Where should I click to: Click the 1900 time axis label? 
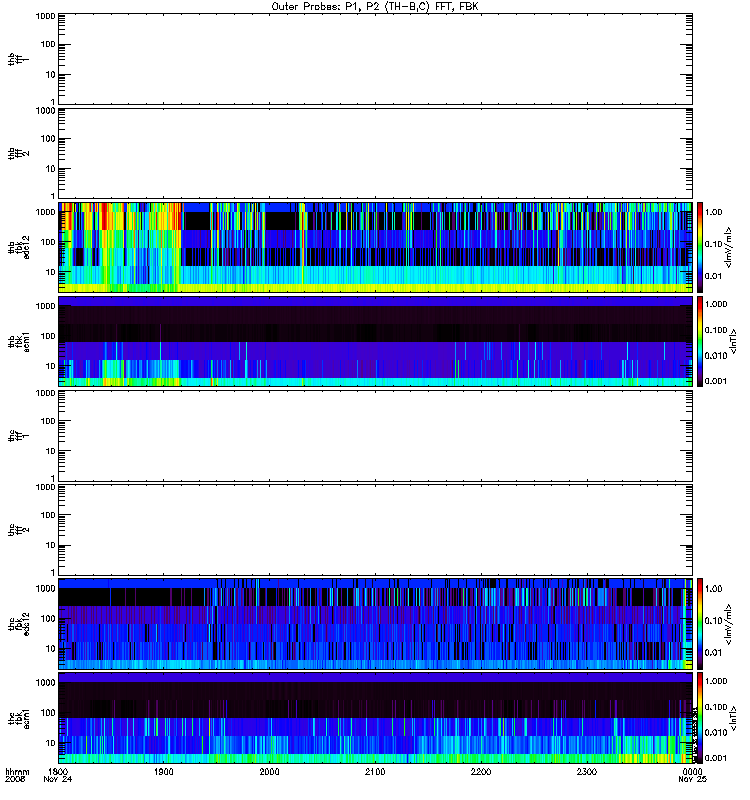(x=163, y=771)
